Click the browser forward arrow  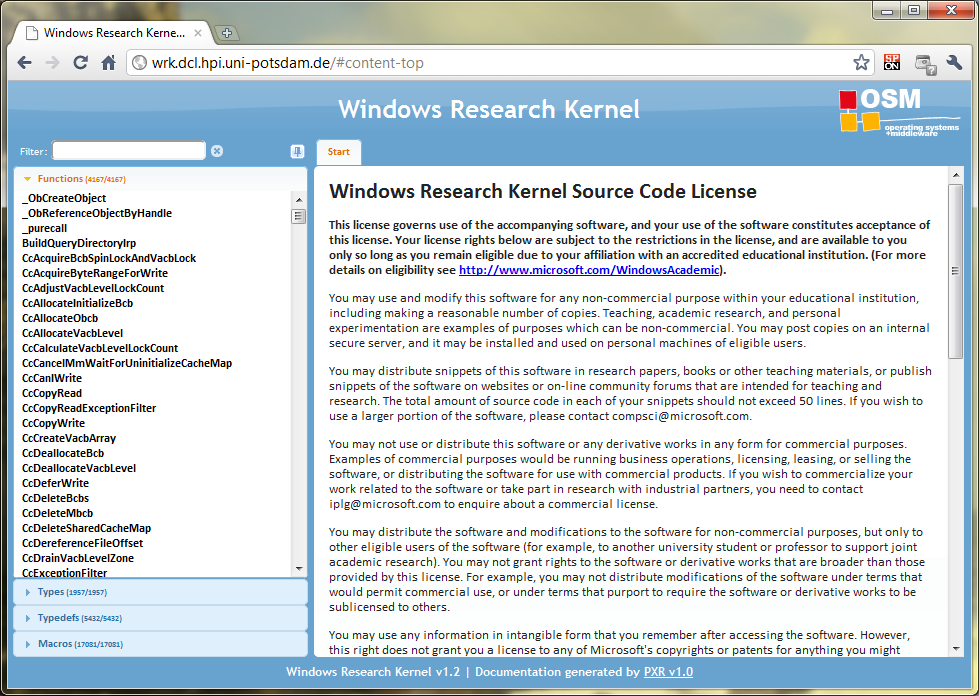pos(52,62)
